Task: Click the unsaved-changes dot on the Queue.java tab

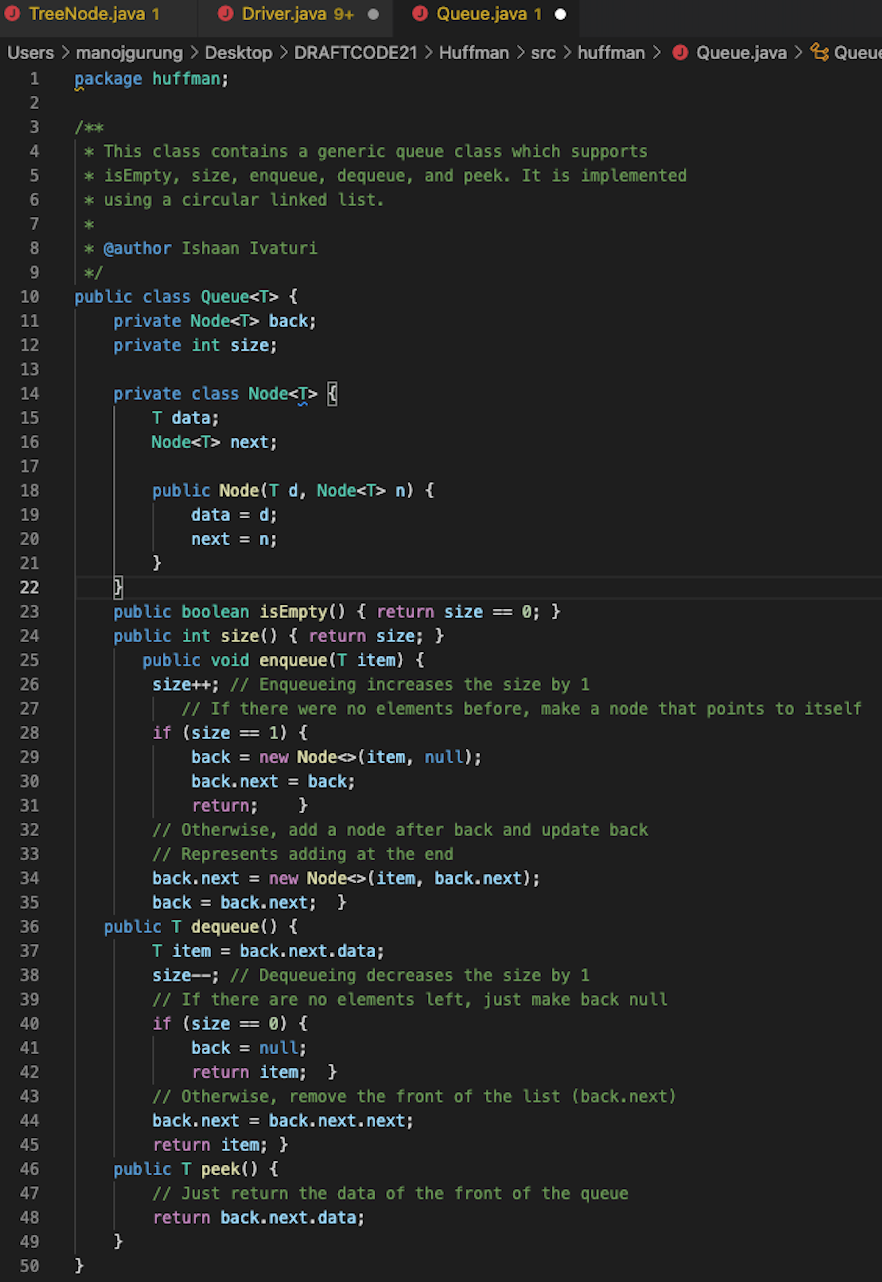Action: point(560,16)
